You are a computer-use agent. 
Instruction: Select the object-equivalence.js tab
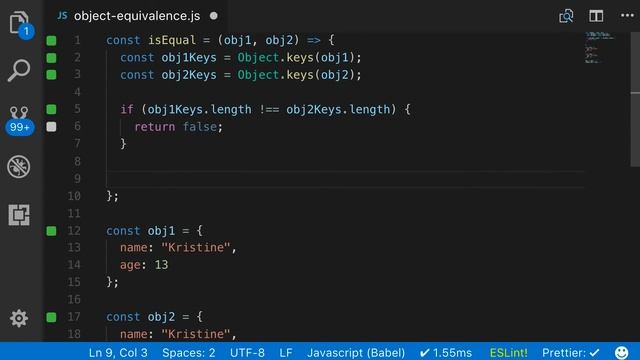137,16
